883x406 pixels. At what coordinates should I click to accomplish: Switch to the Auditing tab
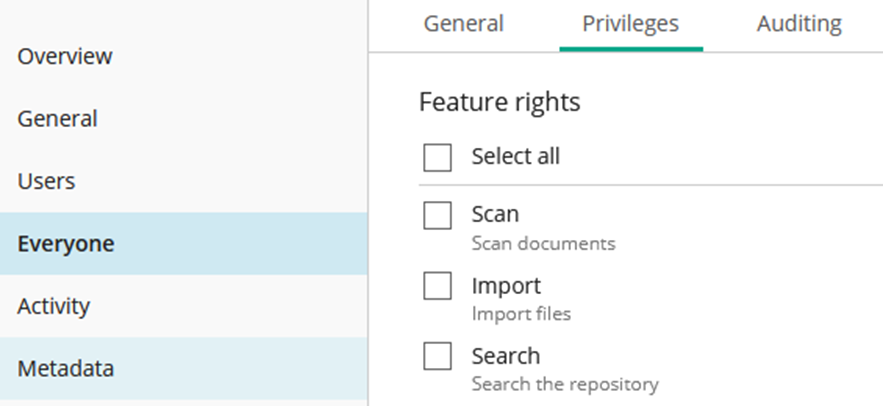[799, 24]
